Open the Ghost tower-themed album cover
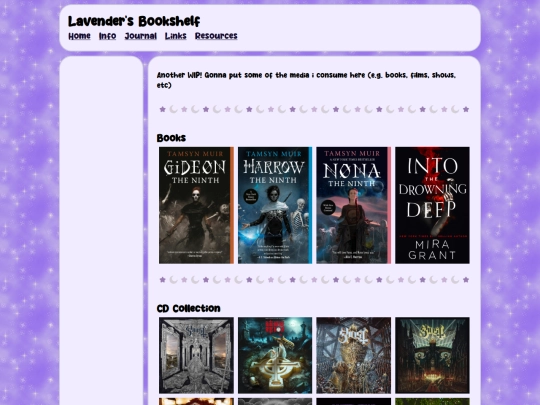The image size is (540, 405). (354, 355)
